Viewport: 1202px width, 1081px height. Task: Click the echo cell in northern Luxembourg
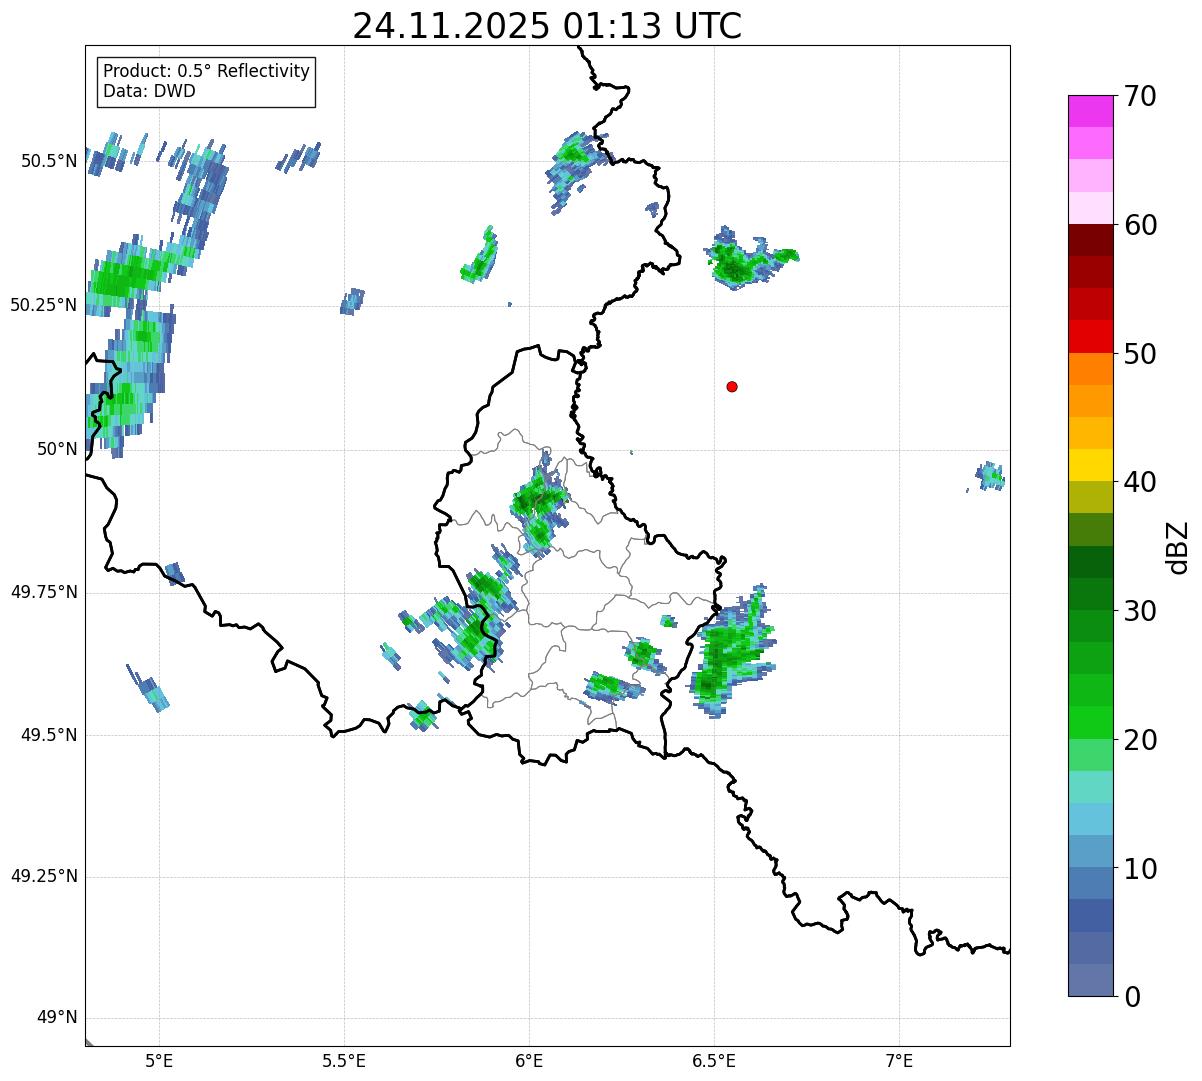[538, 505]
